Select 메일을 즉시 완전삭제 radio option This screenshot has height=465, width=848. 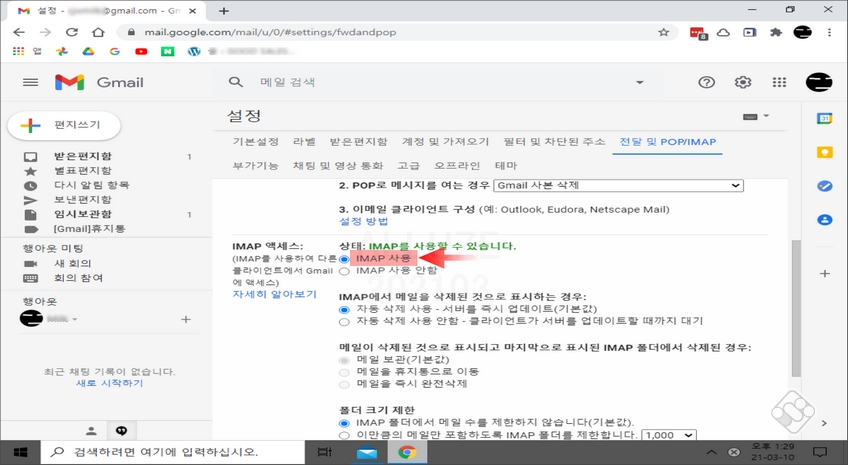click(x=344, y=385)
